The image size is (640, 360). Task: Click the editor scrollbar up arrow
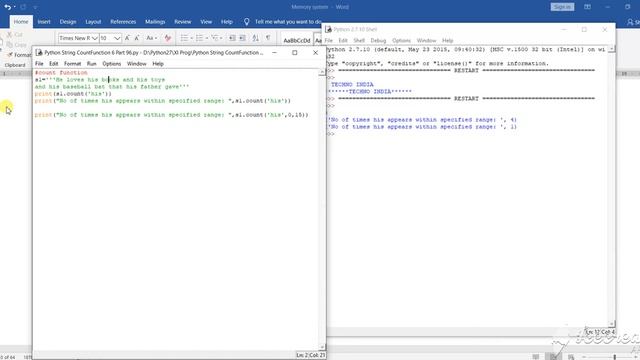(x=322, y=73)
